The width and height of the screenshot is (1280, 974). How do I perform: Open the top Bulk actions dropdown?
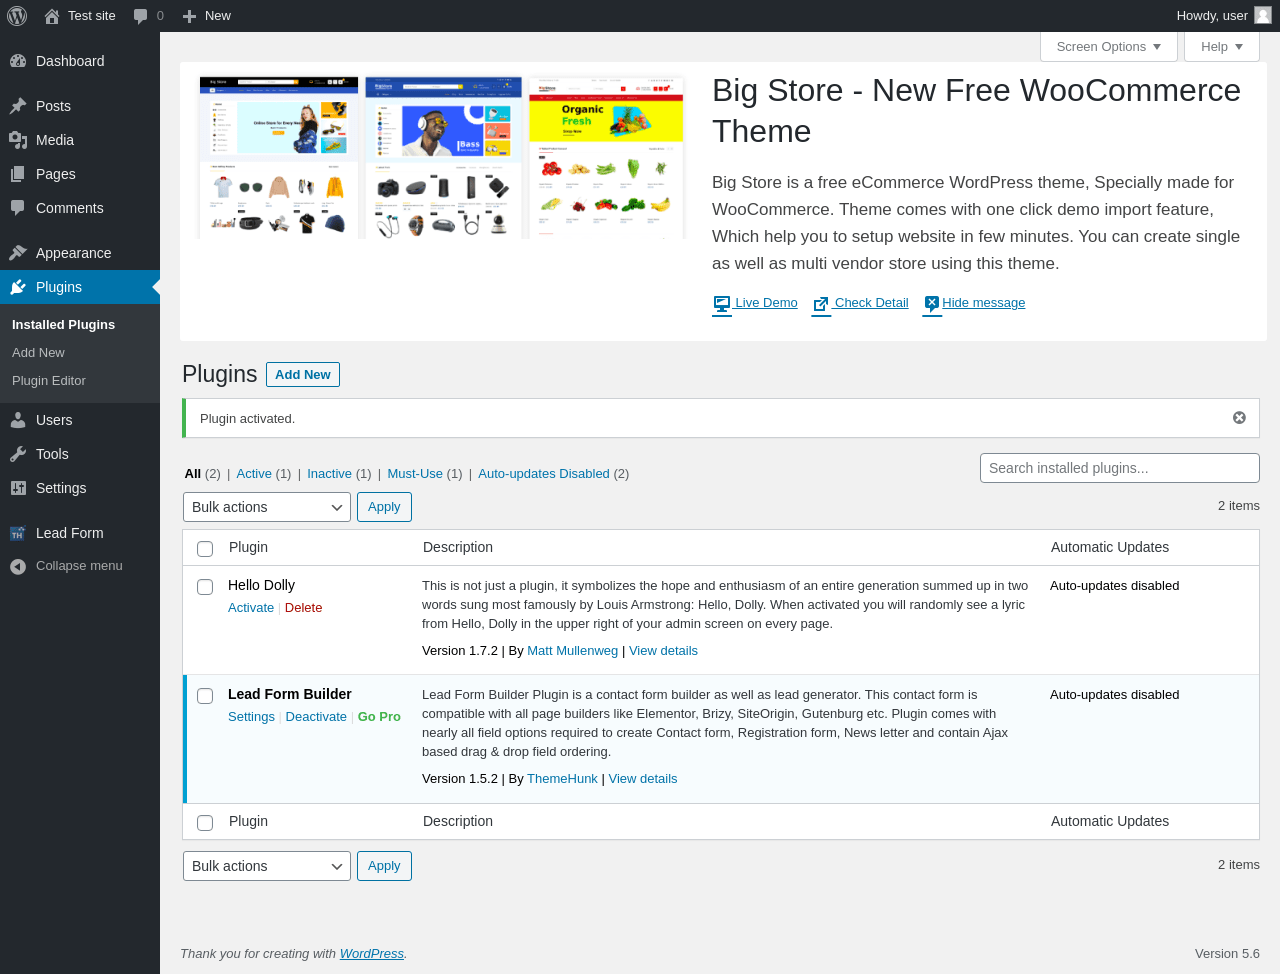coord(267,507)
